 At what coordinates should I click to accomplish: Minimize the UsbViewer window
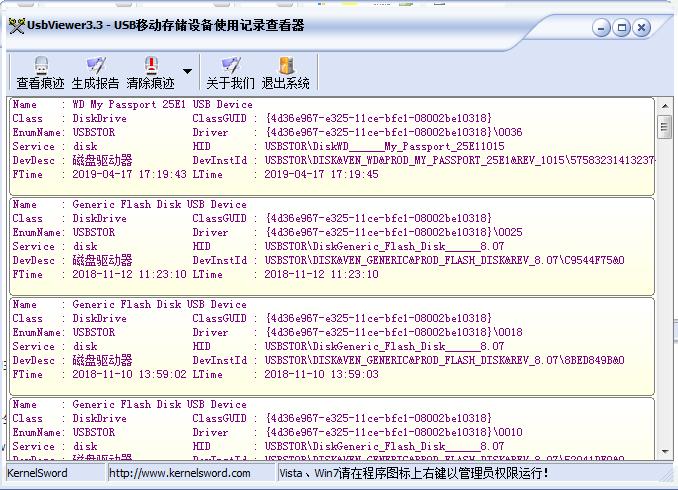click(601, 28)
